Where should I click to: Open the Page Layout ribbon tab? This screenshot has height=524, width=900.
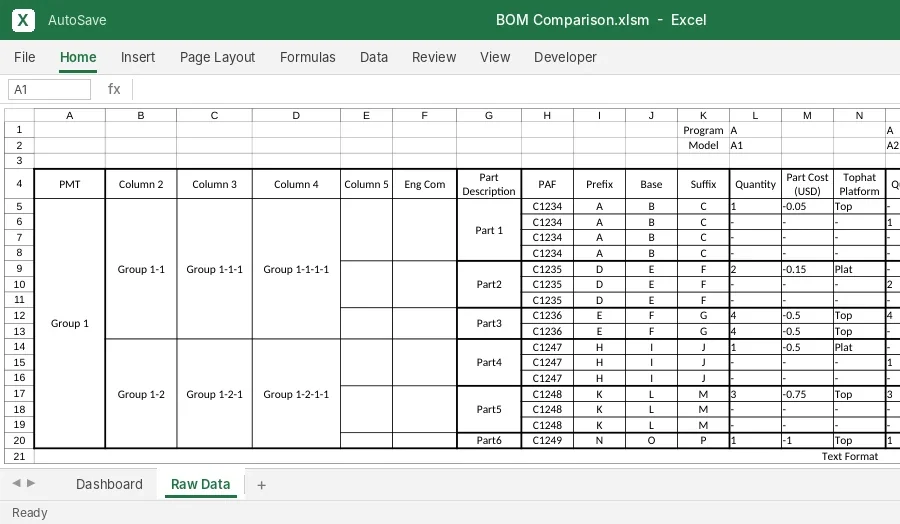coord(218,57)
